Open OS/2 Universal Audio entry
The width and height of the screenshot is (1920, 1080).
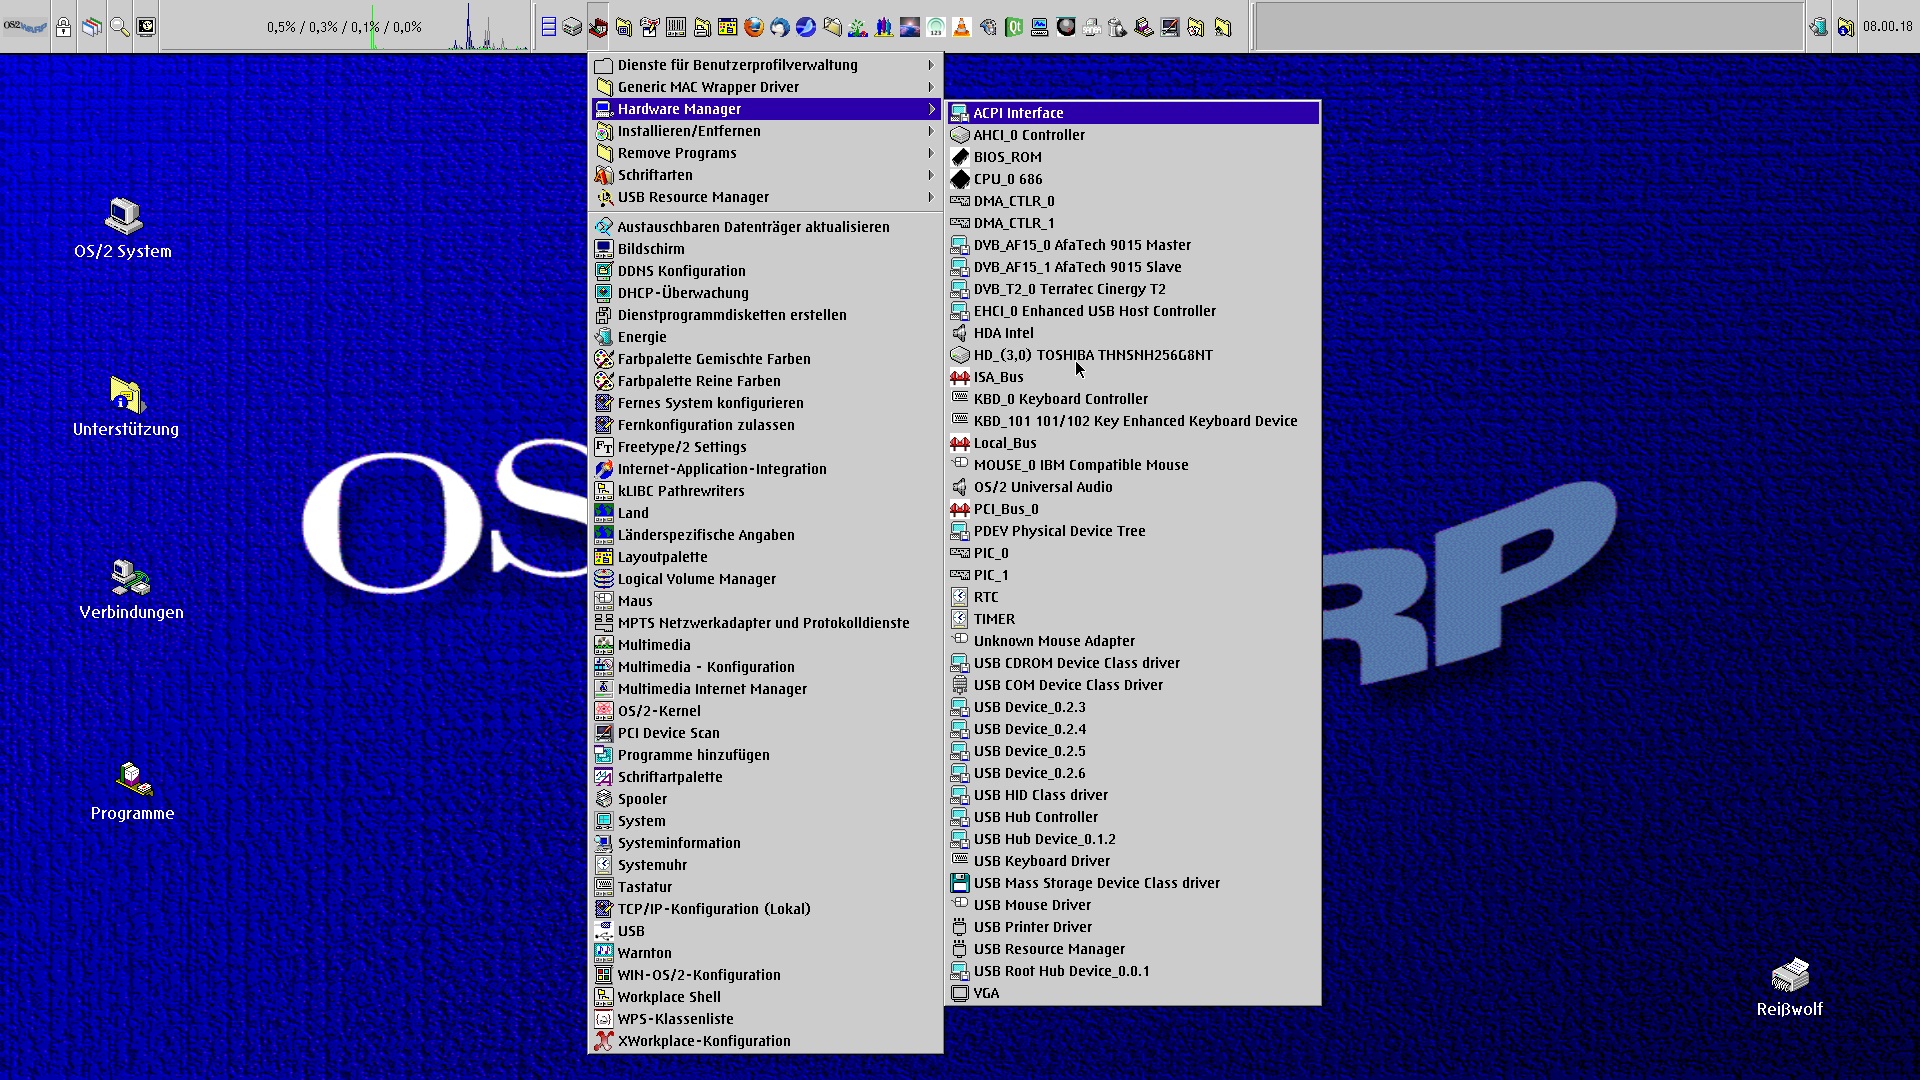(x=1133, y=487)
